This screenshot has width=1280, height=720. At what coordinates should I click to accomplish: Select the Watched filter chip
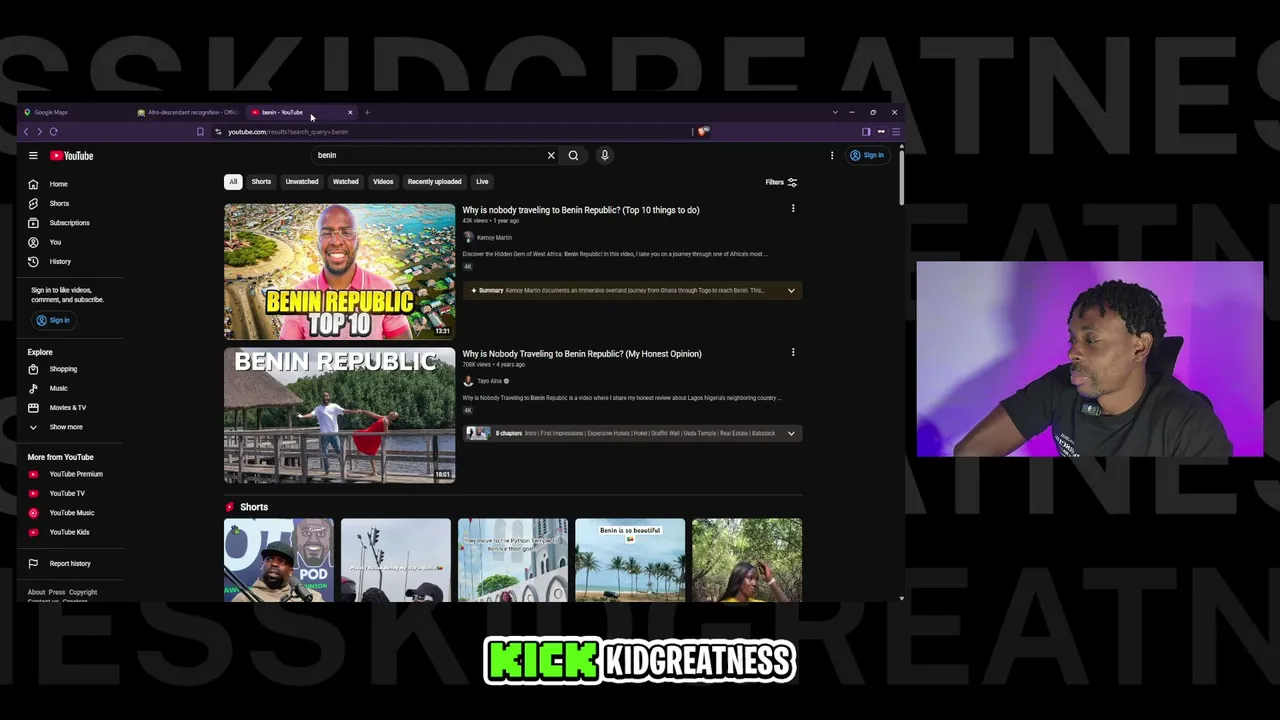(346, 182)
